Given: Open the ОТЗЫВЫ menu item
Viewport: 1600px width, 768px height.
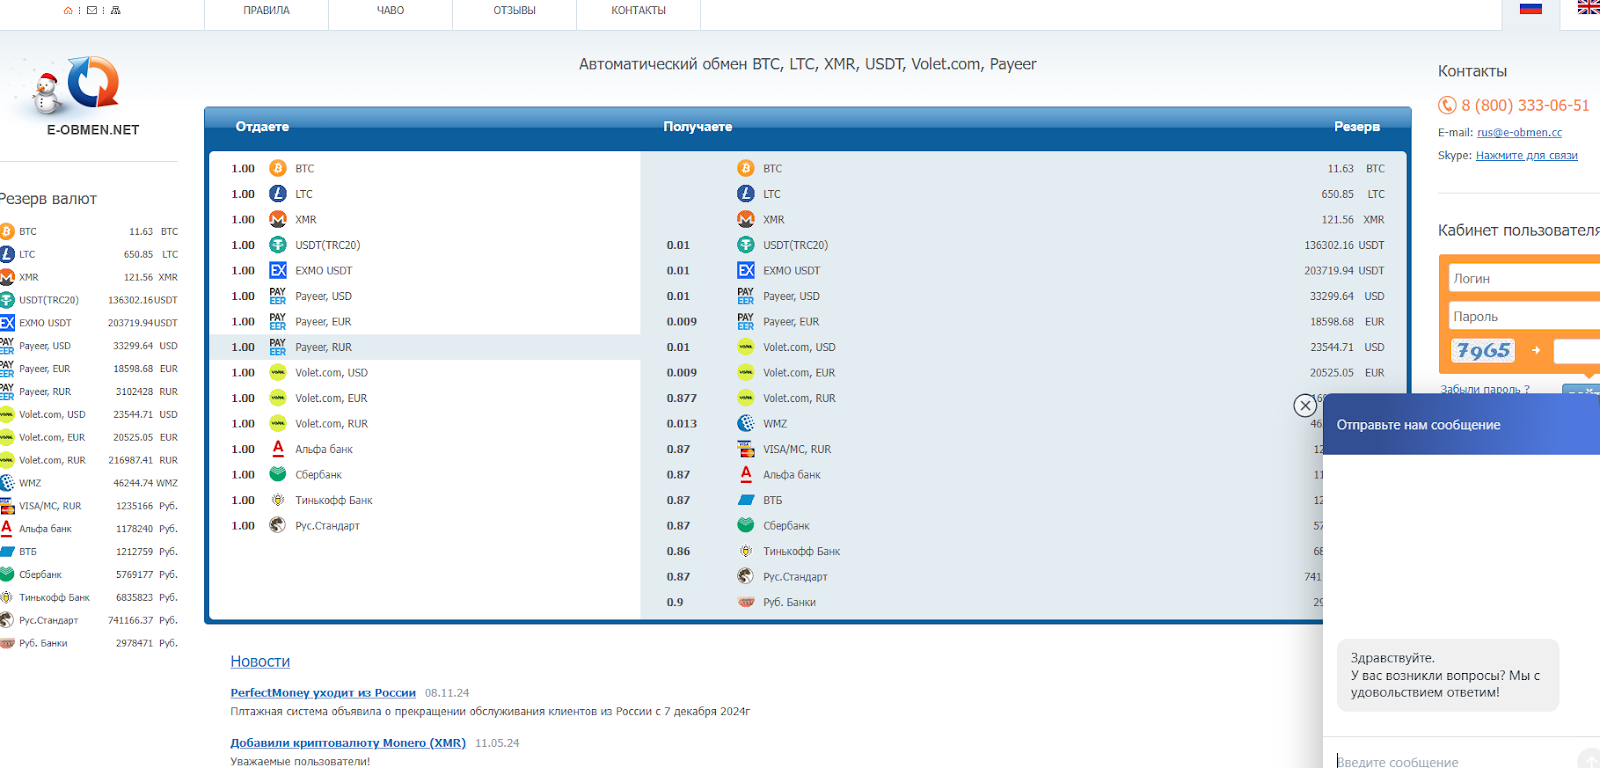Looking at the screenshot, I should (x=514, y=11).
